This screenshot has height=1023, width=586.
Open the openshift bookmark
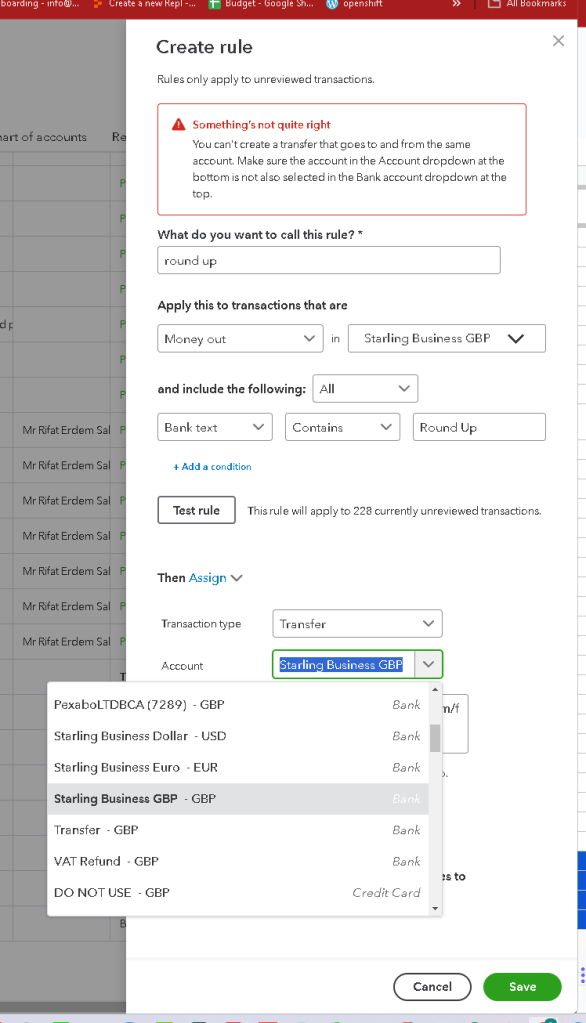pos(356,4)
